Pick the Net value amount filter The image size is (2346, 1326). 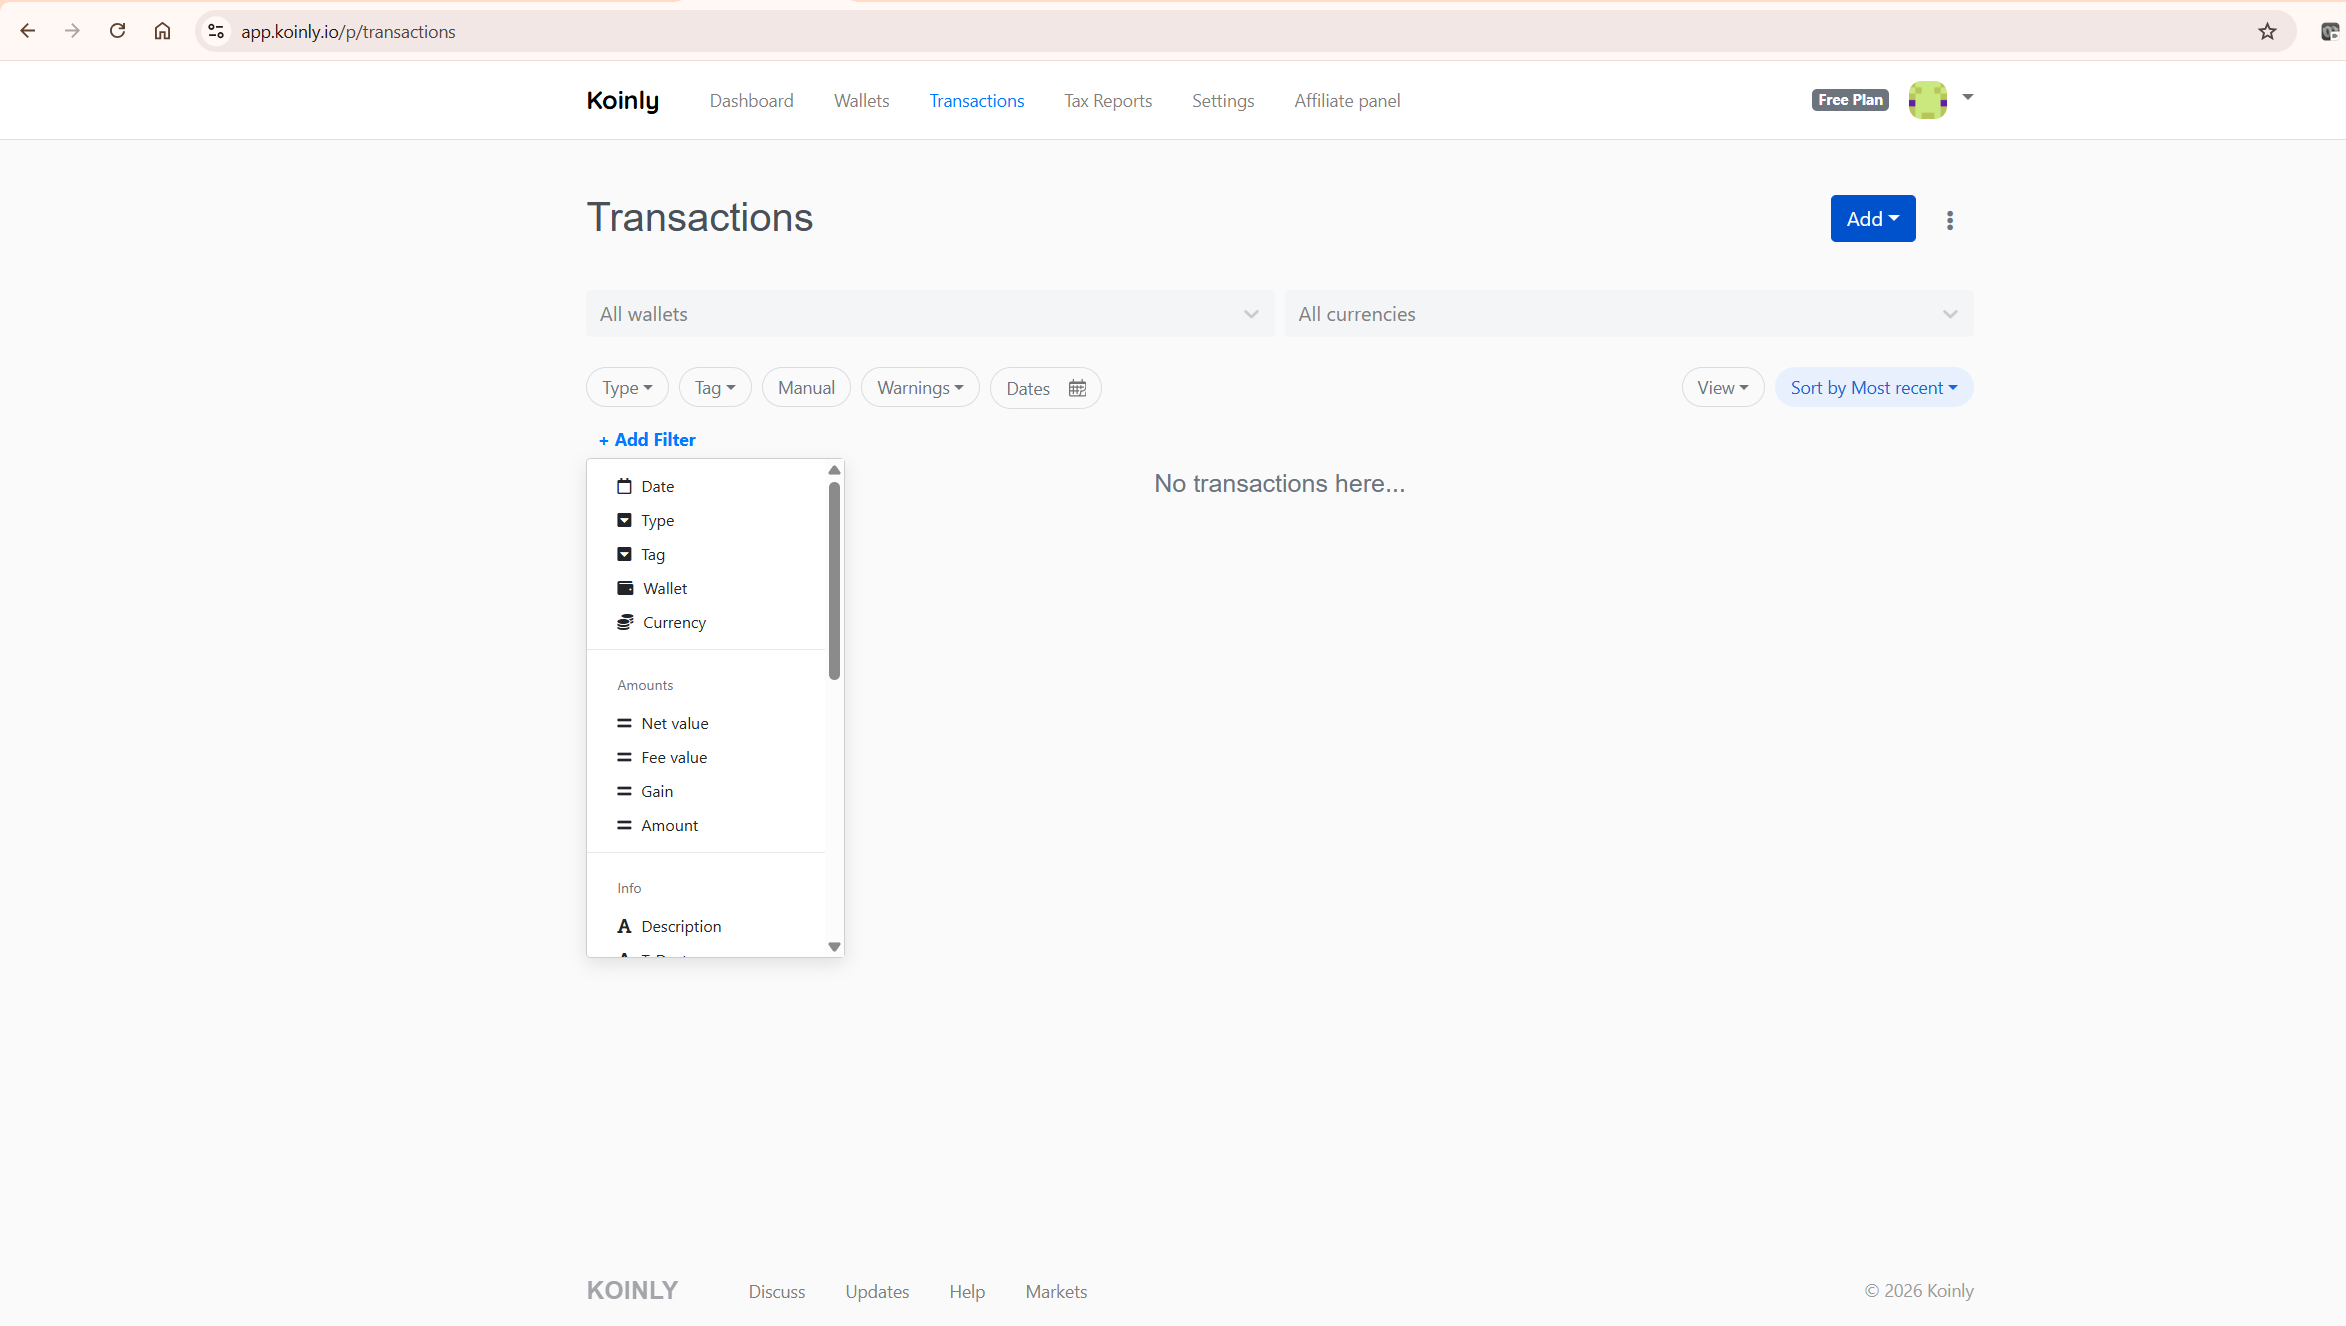pyautogui.click(x=675, y=723)
